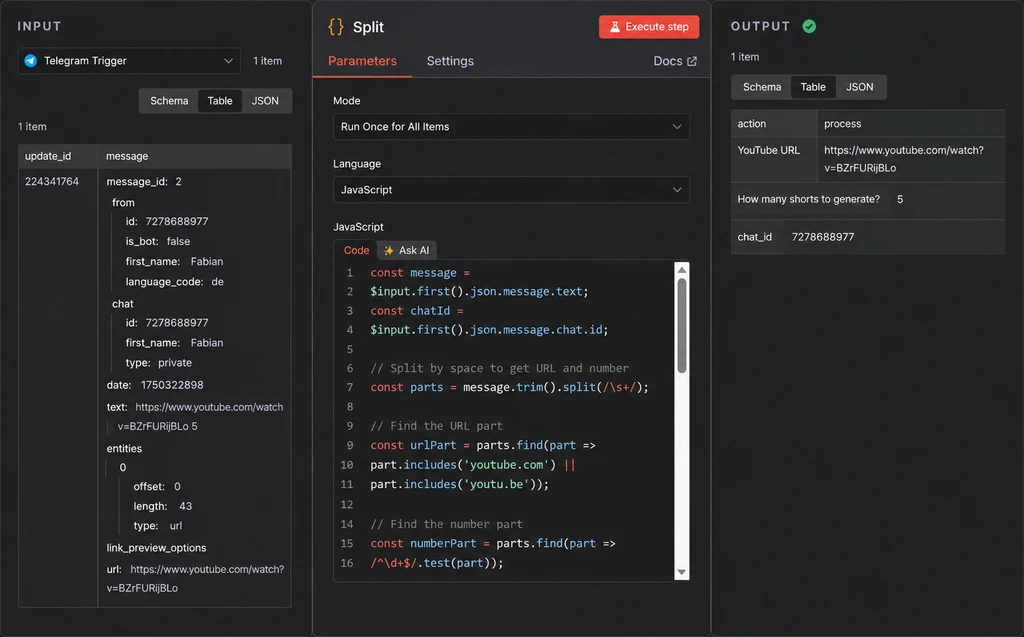Click code line 7 with message.trim().split
The height and width of the screenshot is (637, 1024).
click(509, 387)
